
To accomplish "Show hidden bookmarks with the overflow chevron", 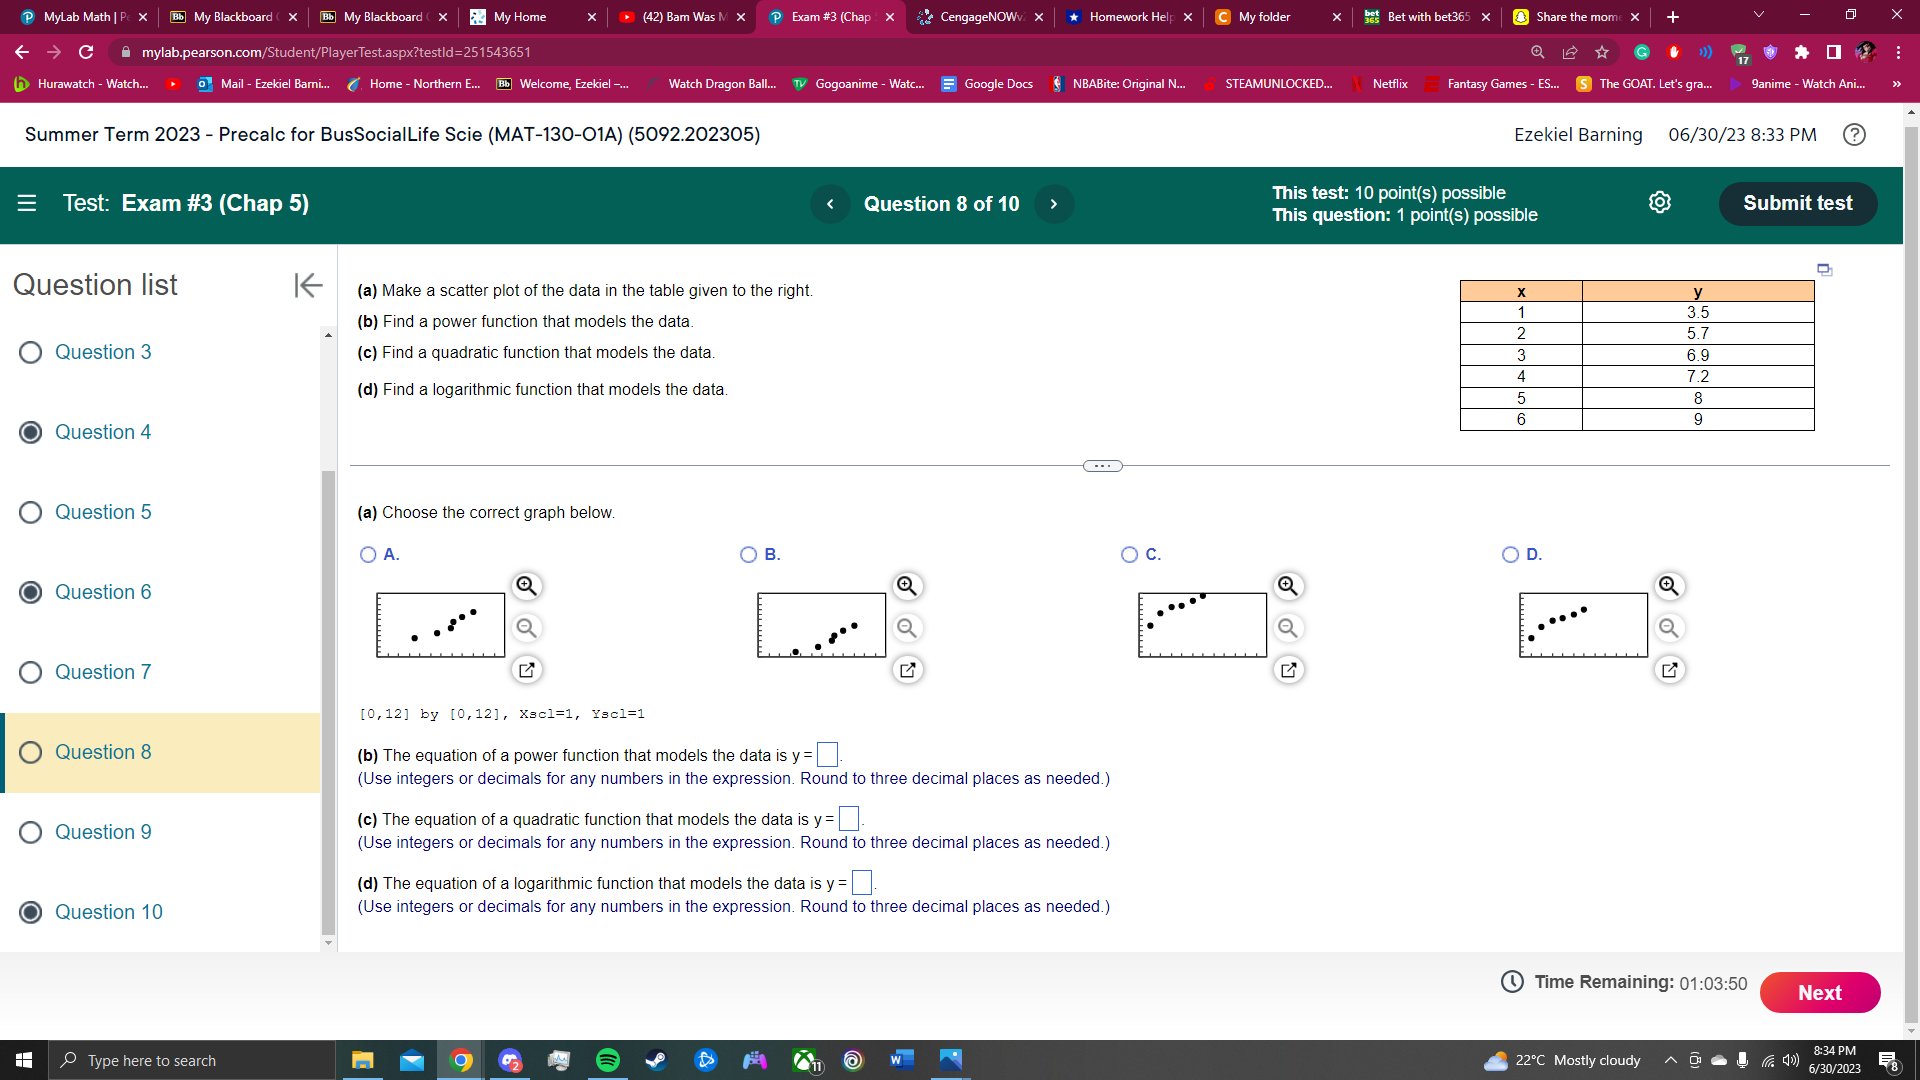I will click(1896, 84).
